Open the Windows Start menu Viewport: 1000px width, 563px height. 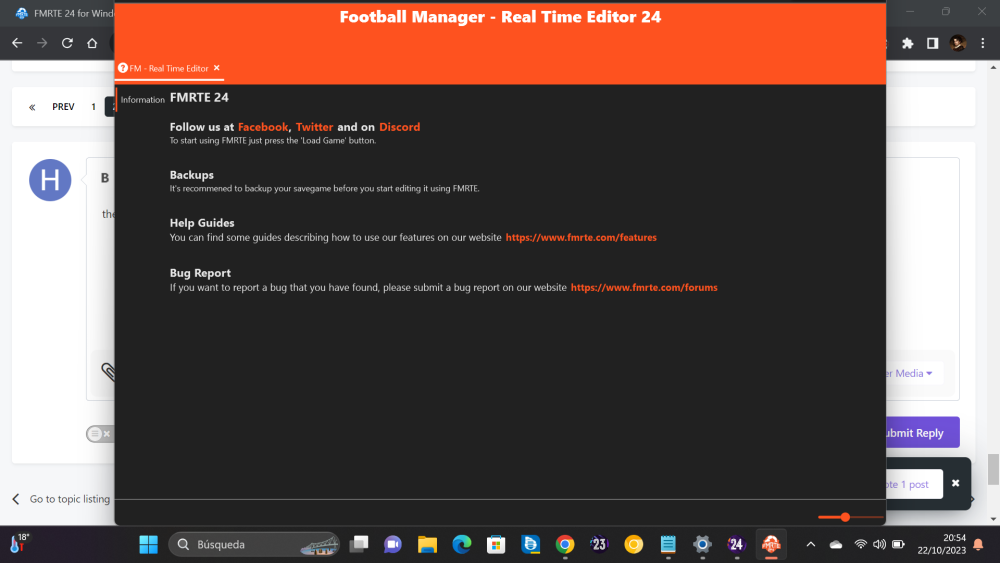149,545
